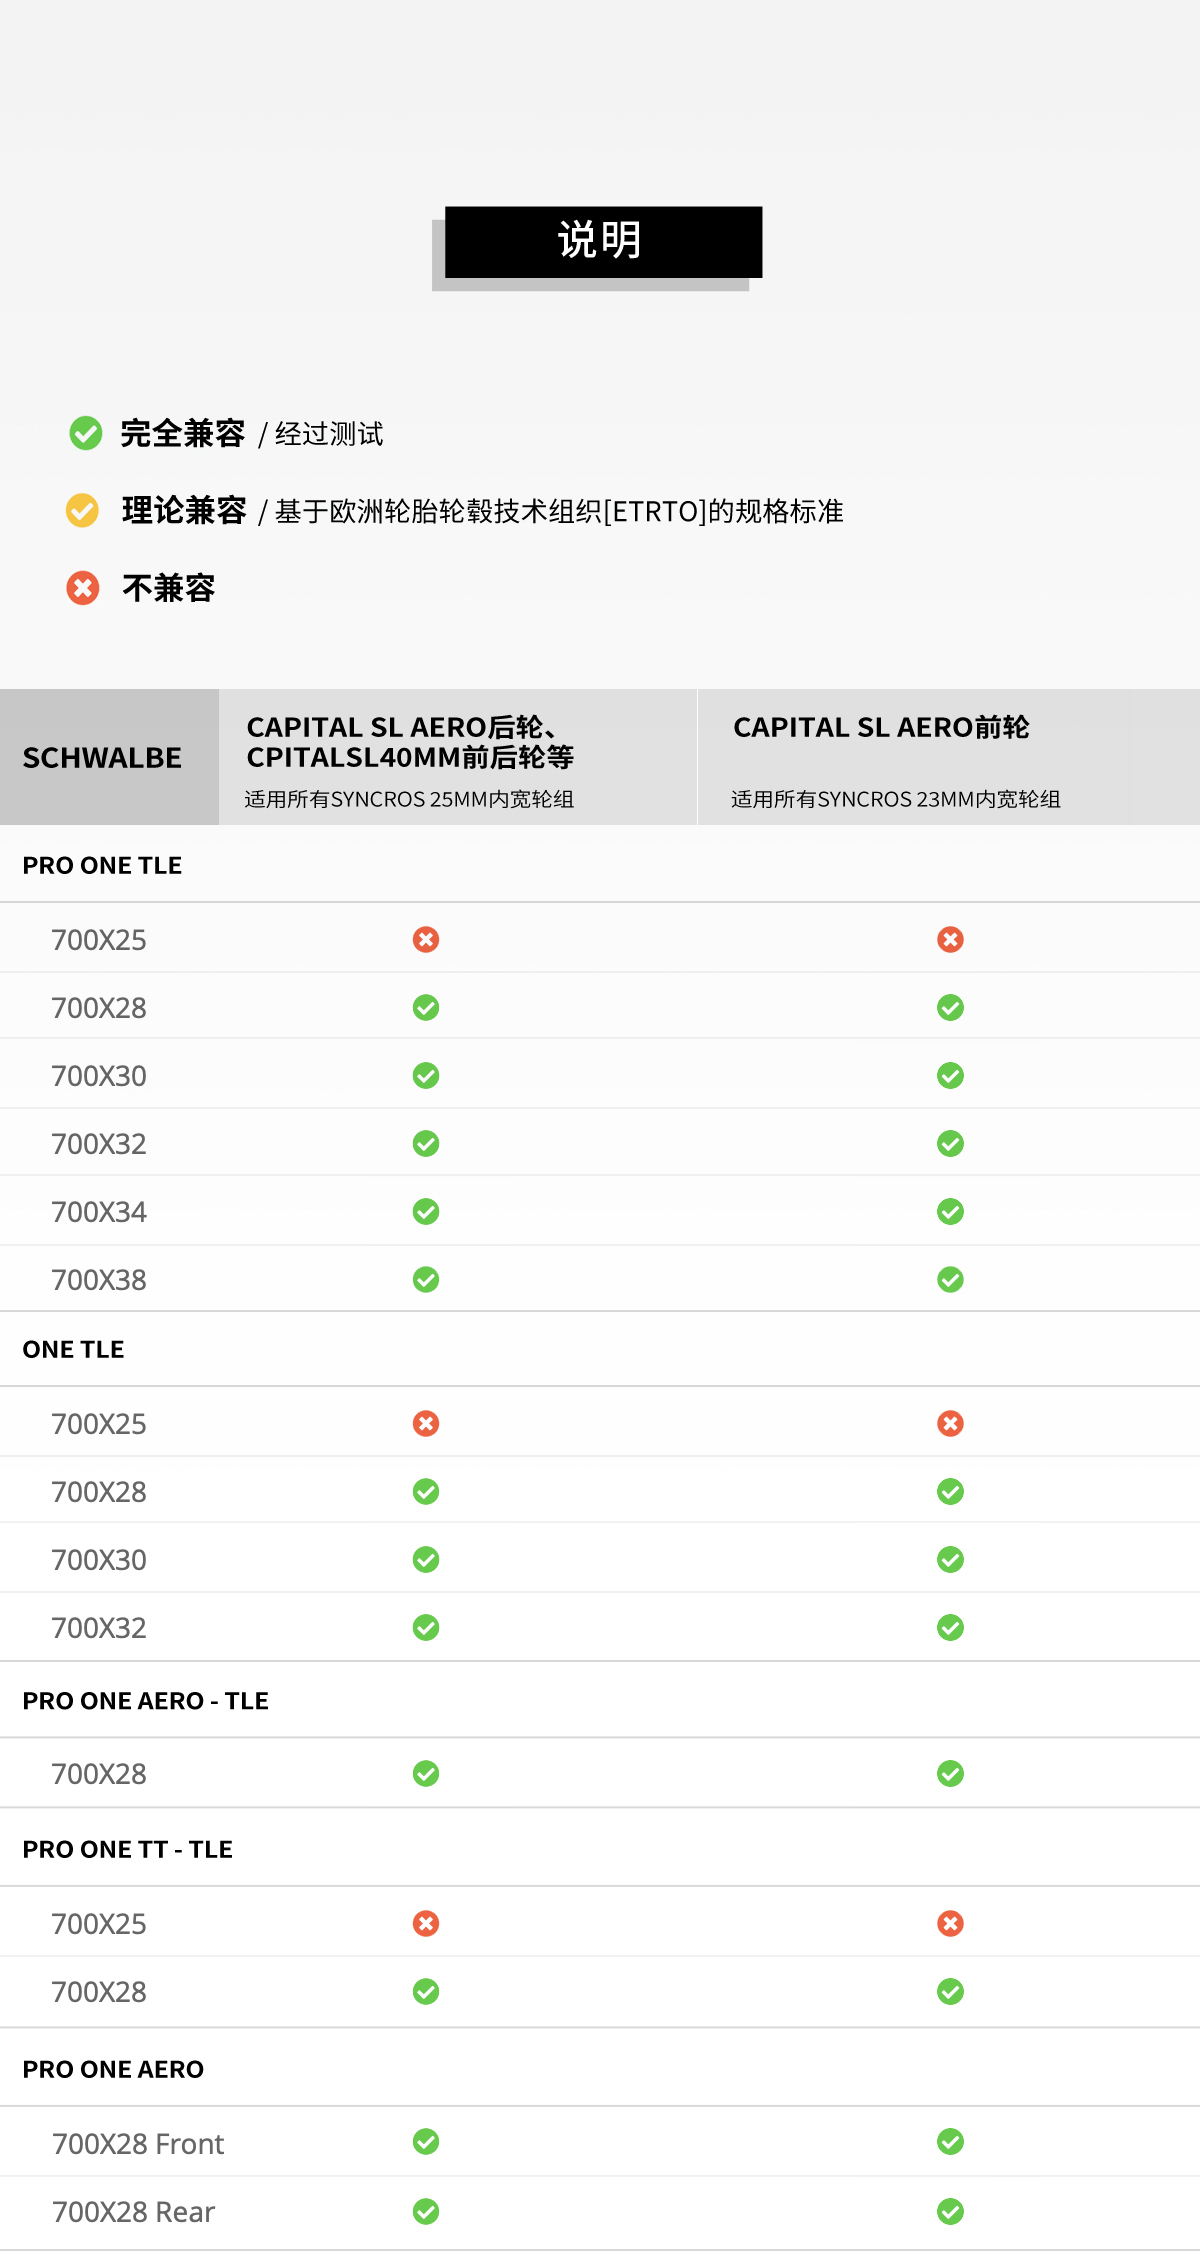Click the 700X38 size label
The width and height of the screenshot is (1200, 2253).
(99, 1280)
